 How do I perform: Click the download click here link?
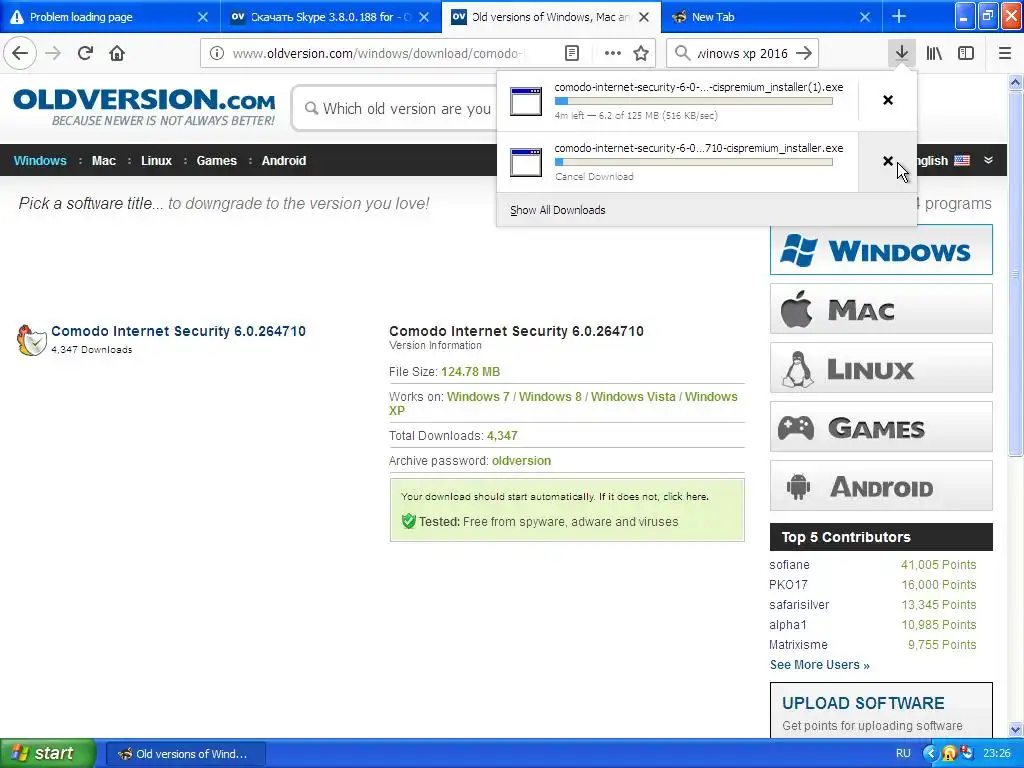685,496
